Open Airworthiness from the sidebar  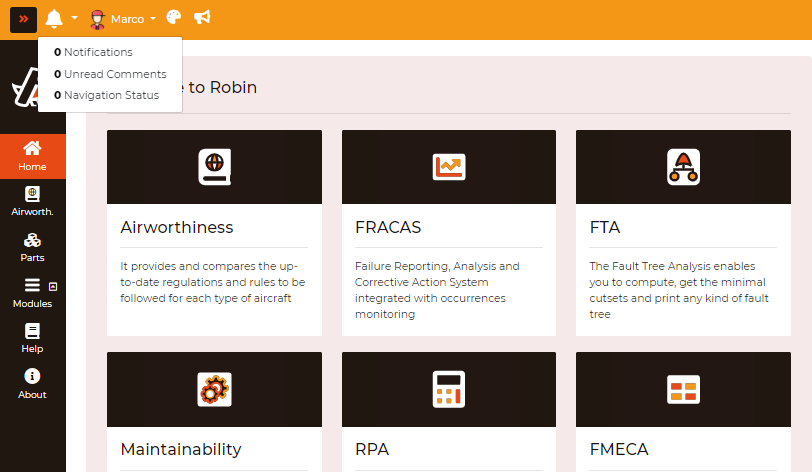coord(32,201)
